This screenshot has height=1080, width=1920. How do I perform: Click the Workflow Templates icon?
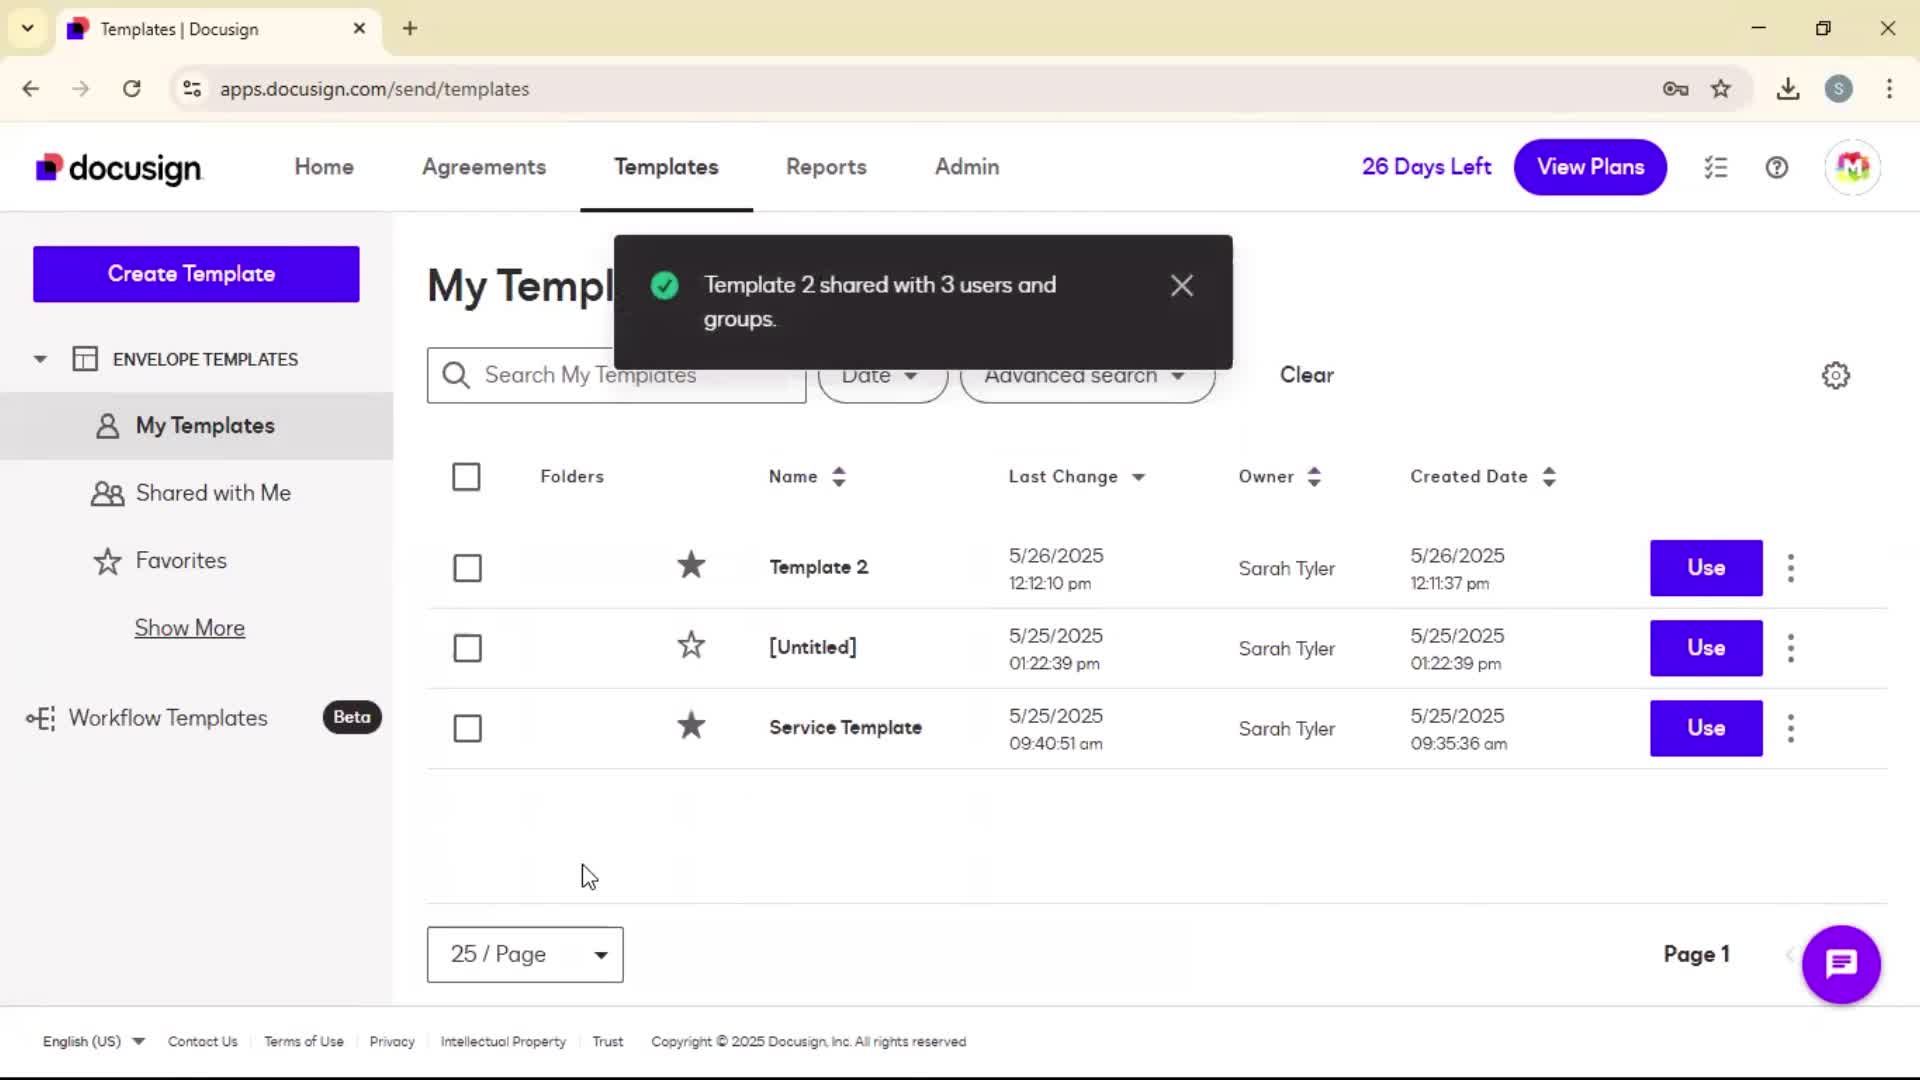pos(41,718)
